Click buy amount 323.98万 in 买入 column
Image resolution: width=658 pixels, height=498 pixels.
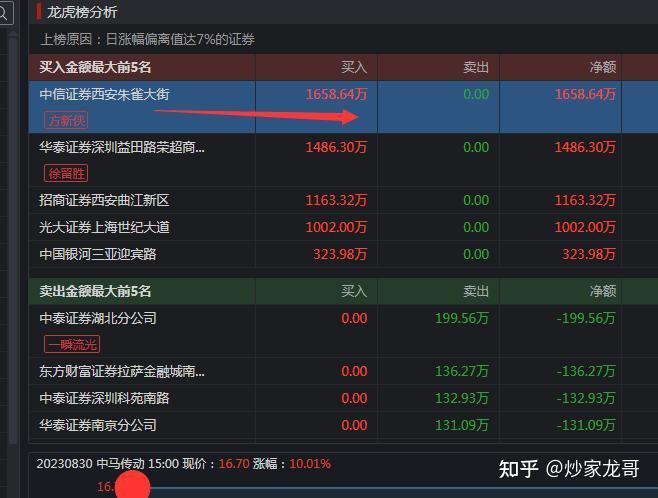pyautogui.click(x=340, y=254)
